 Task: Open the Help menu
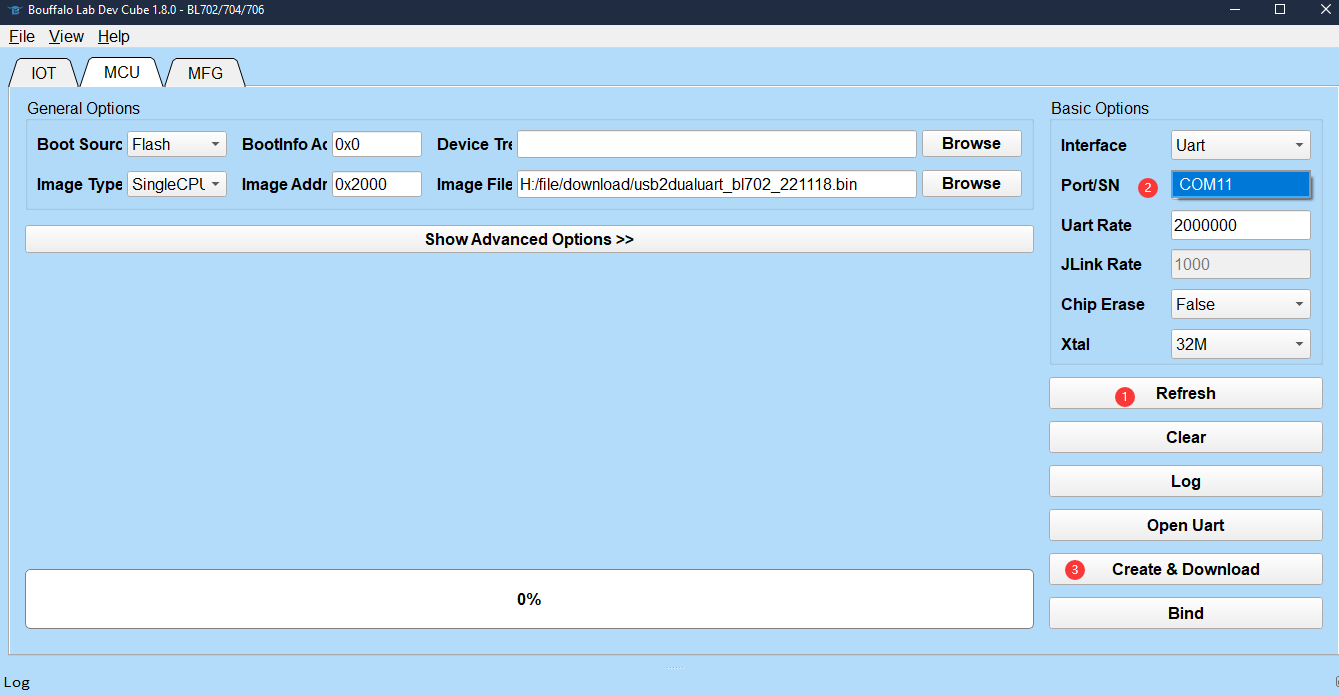click(x=114, y=37)
